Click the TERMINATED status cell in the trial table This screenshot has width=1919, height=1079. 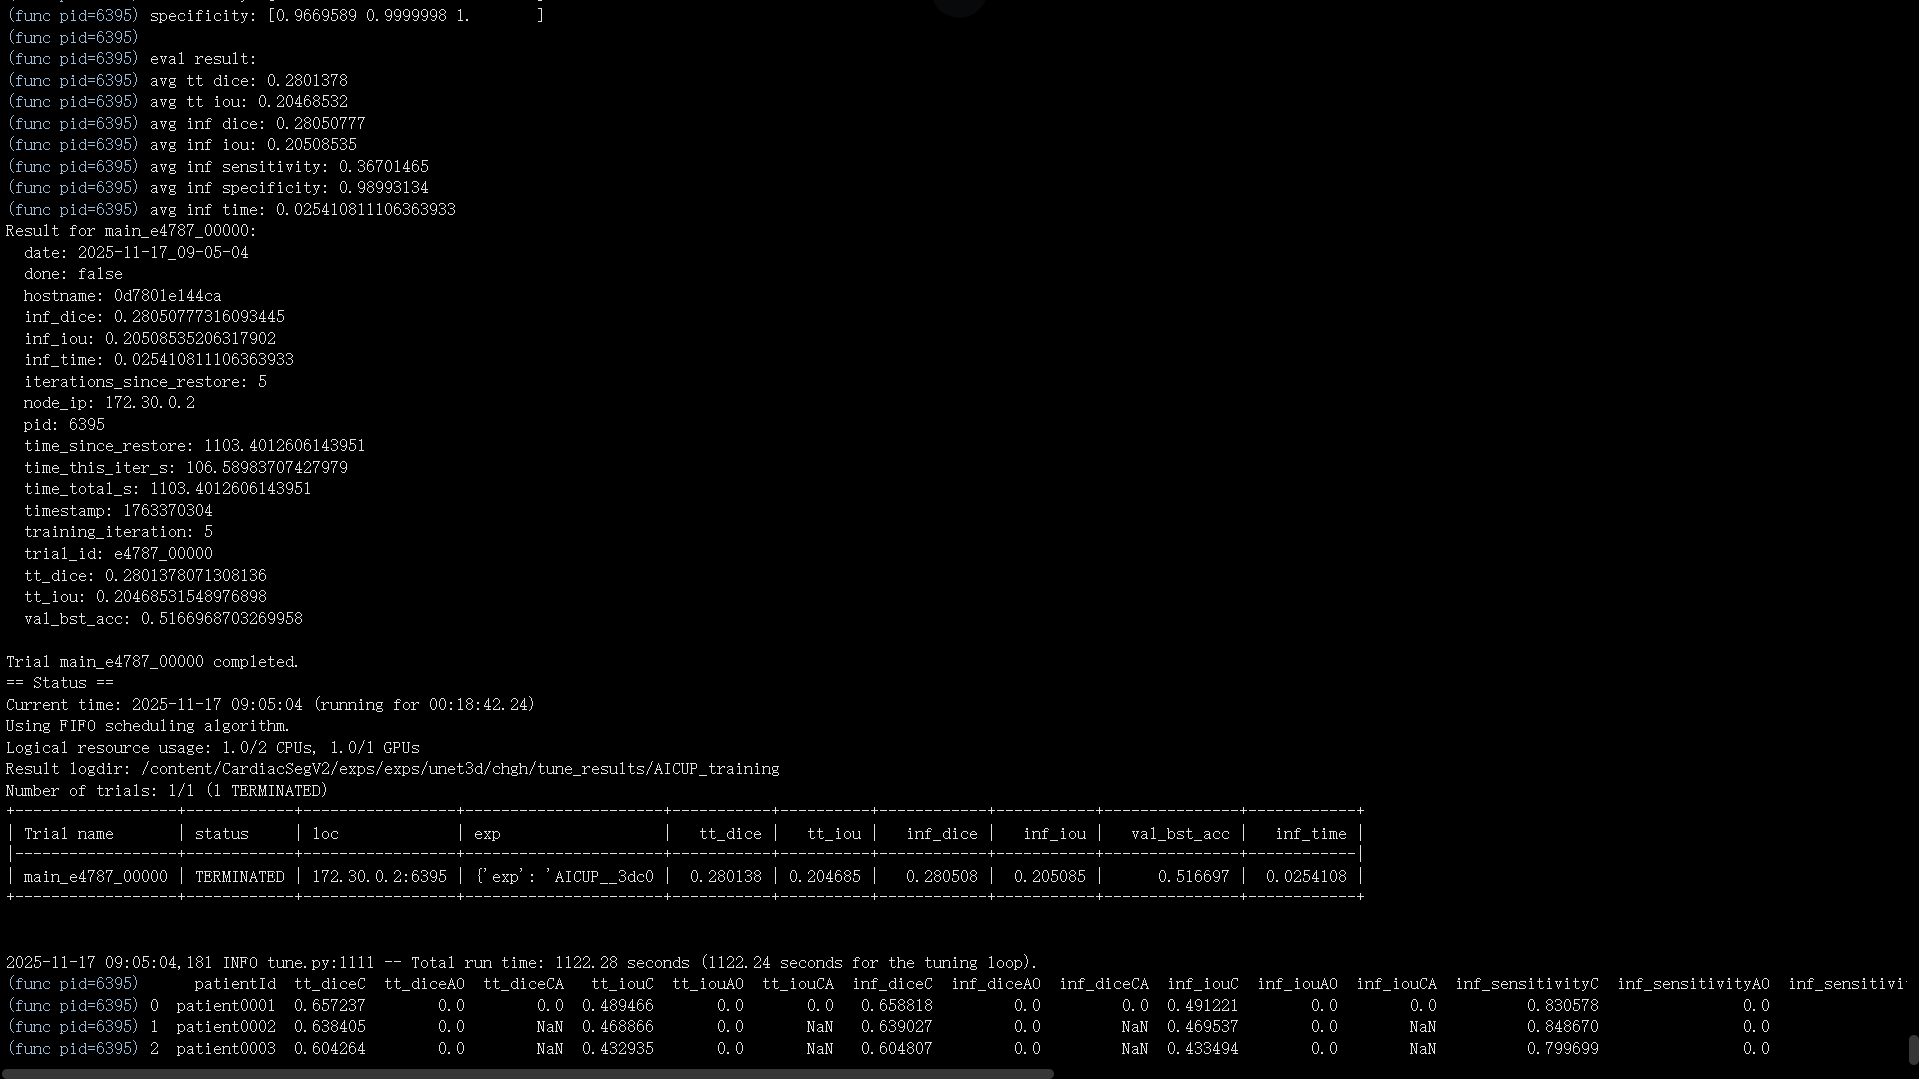239,876
